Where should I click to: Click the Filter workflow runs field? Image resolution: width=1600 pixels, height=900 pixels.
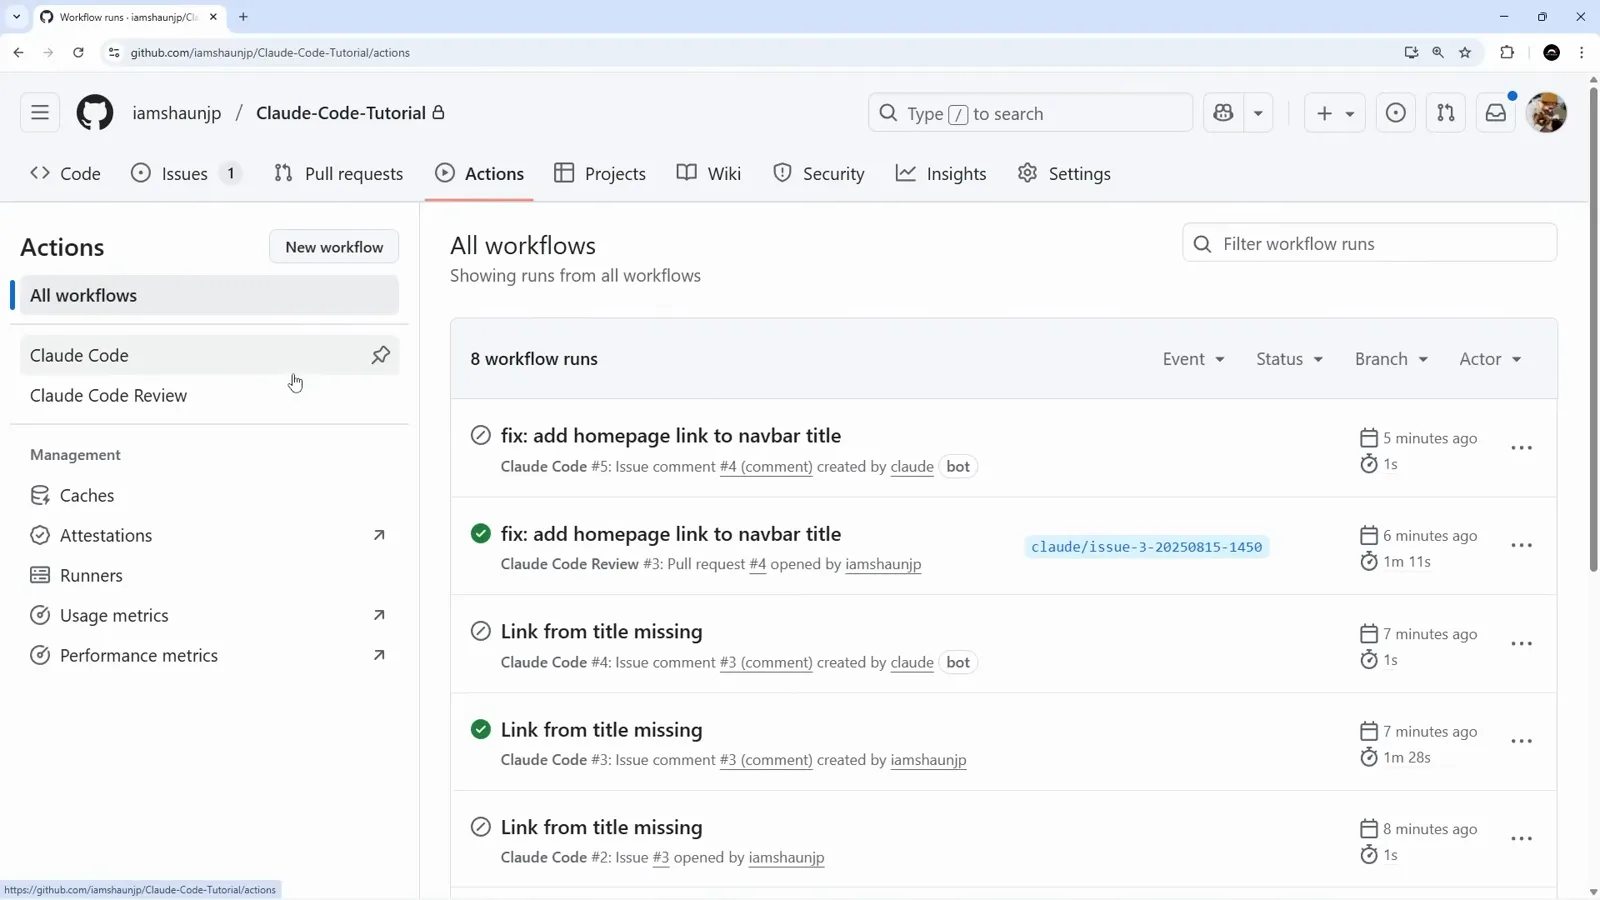pos(1369,243)
